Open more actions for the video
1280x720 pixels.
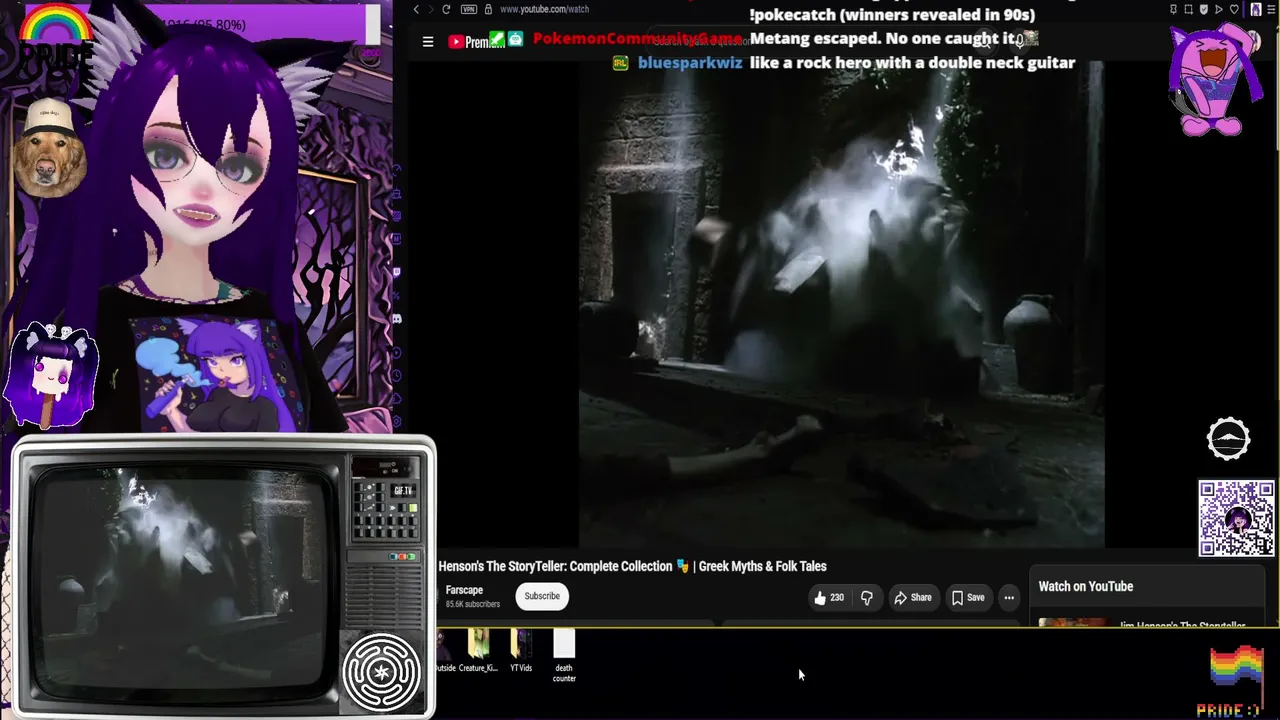pos(1009,598)
